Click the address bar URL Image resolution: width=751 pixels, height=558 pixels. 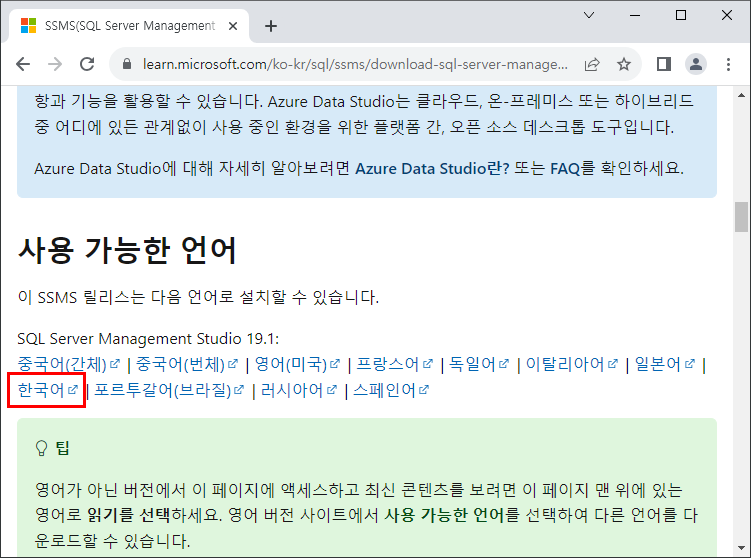[355, 64]
